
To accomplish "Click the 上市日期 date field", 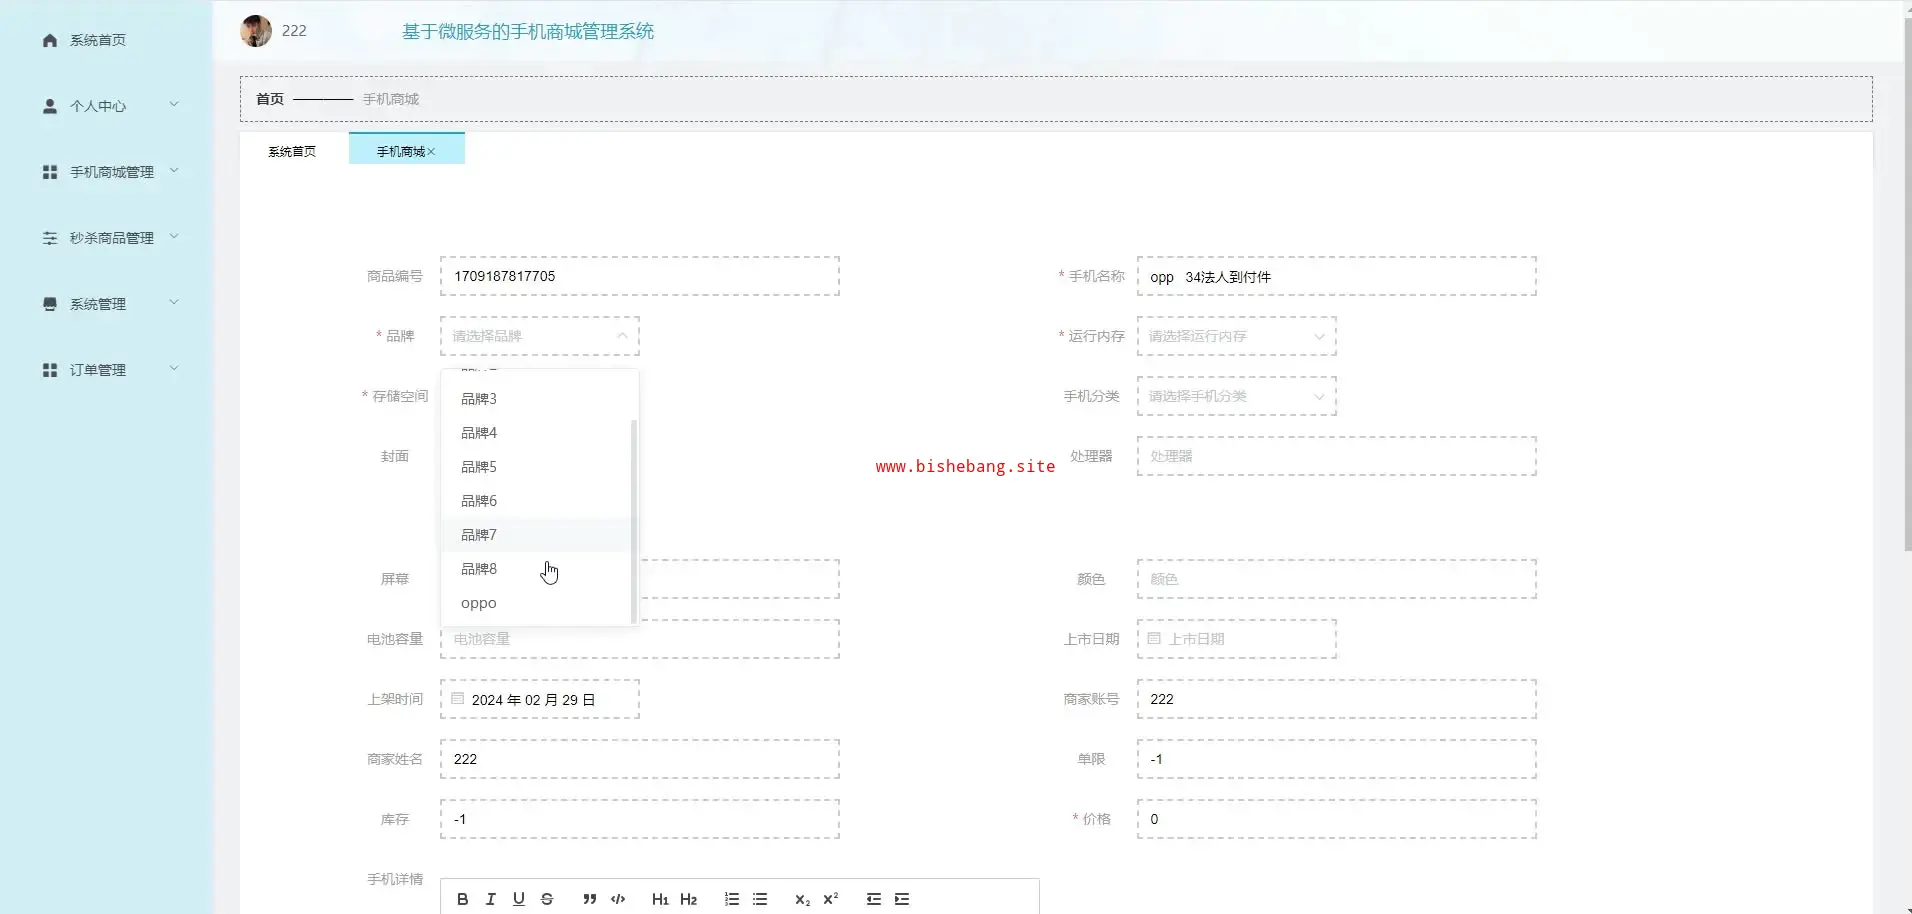I will tap(1236, 639).
